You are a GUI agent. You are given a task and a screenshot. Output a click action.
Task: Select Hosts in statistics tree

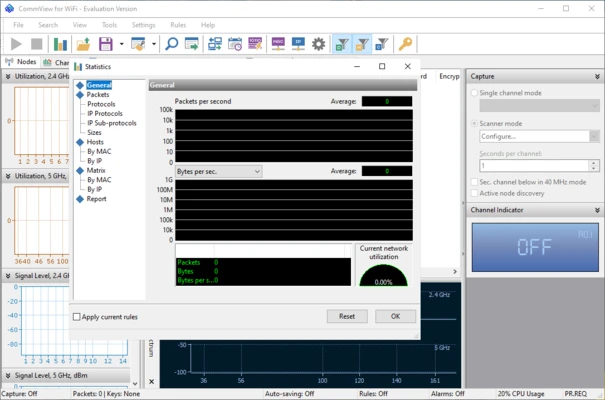pos(95,142)
